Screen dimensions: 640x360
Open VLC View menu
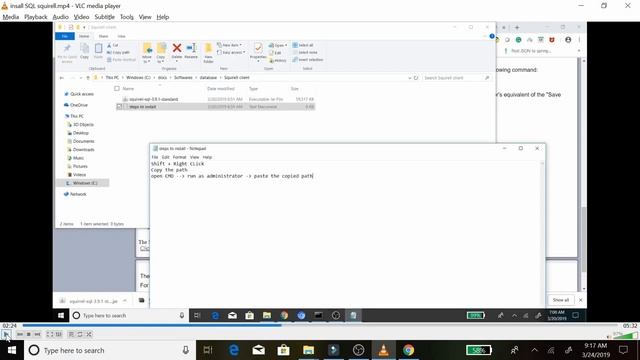pyautogui.click(x=145, y=17)
